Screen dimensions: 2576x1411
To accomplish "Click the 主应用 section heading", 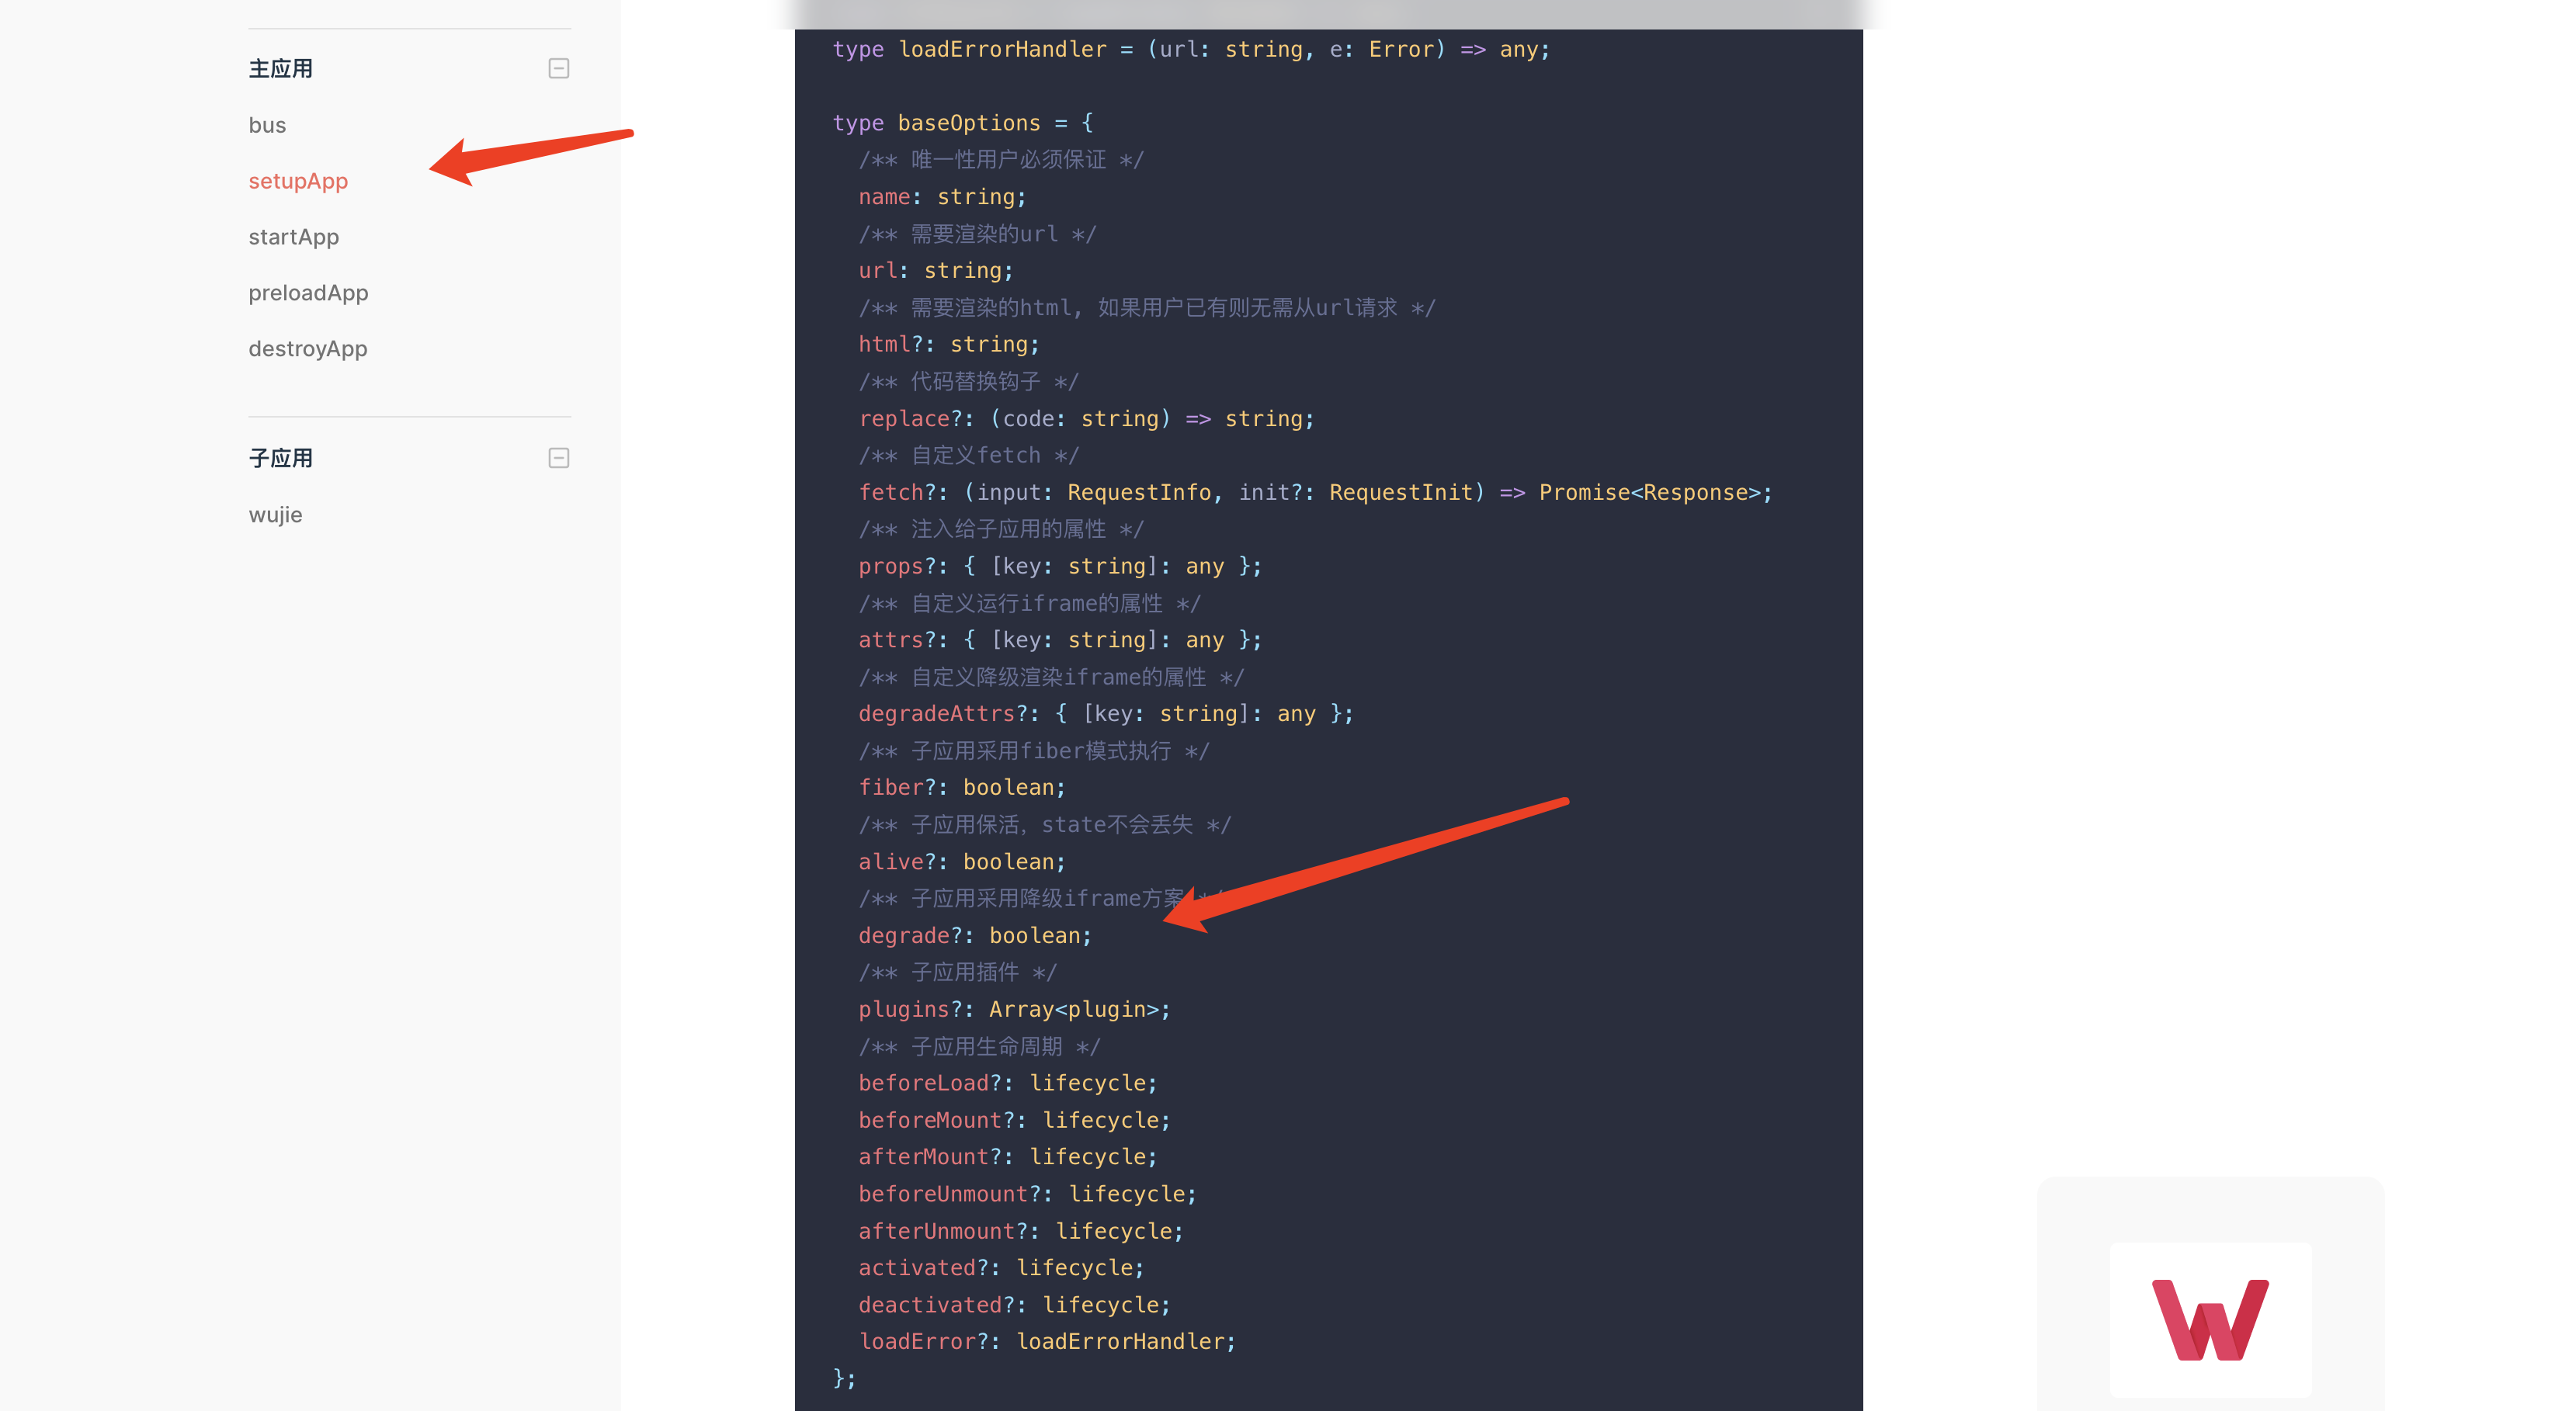I will coord(281,68).
